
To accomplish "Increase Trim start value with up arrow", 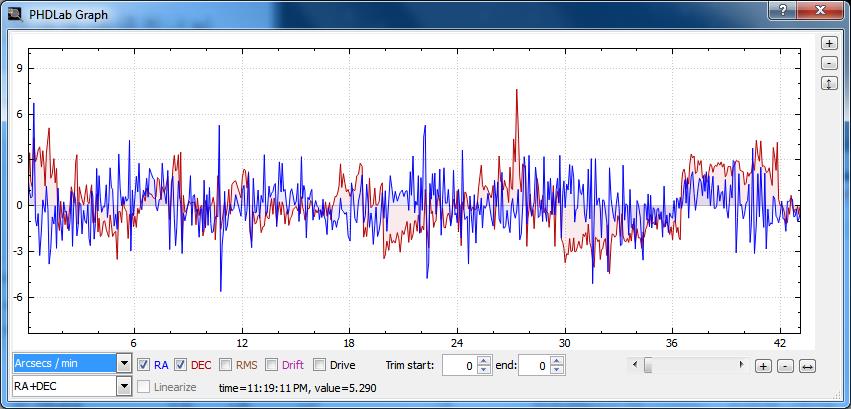I will pyautogui.click(x=484, y=361).
